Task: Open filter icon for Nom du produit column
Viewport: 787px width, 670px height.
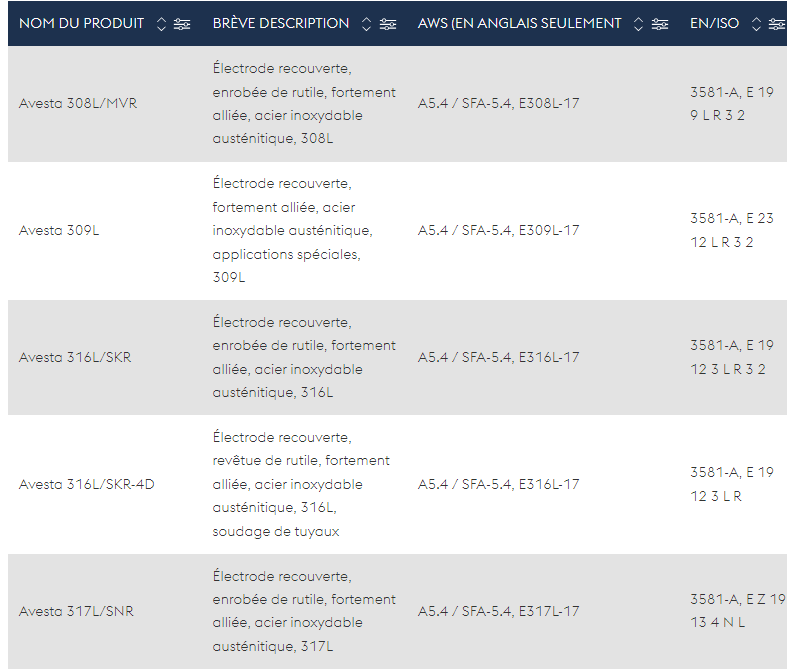Action: 182,24
